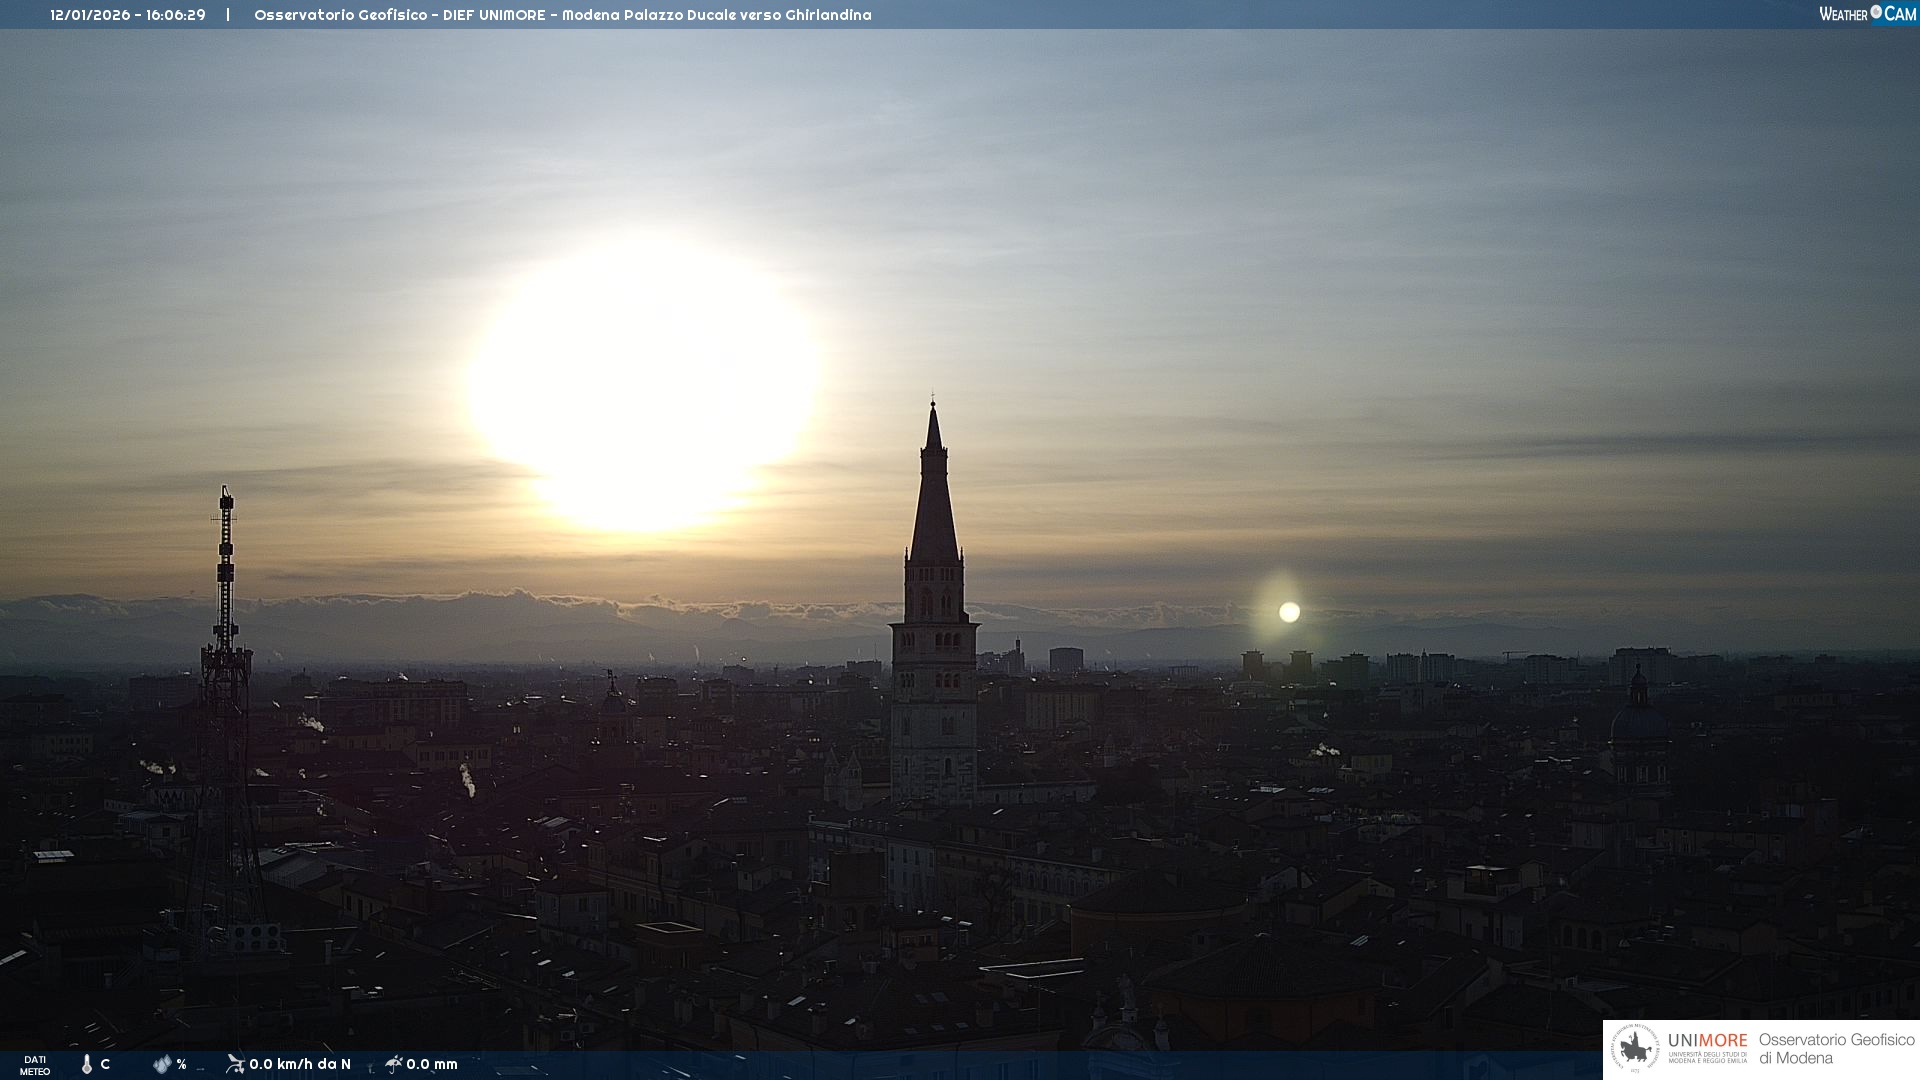1920x1080 pixels.
Task: Click the WeatherCam logo
Action: (x=1867, y=14)
